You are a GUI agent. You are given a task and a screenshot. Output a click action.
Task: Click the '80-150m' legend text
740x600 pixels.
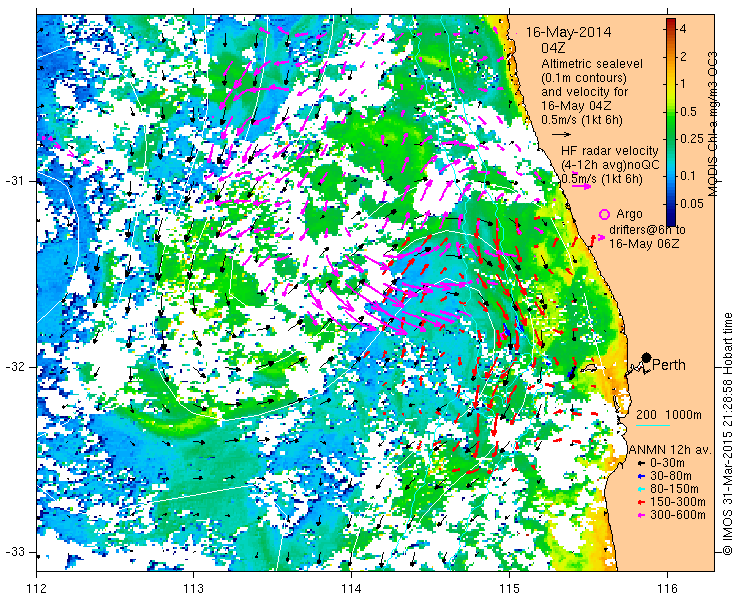coord(674,489)
